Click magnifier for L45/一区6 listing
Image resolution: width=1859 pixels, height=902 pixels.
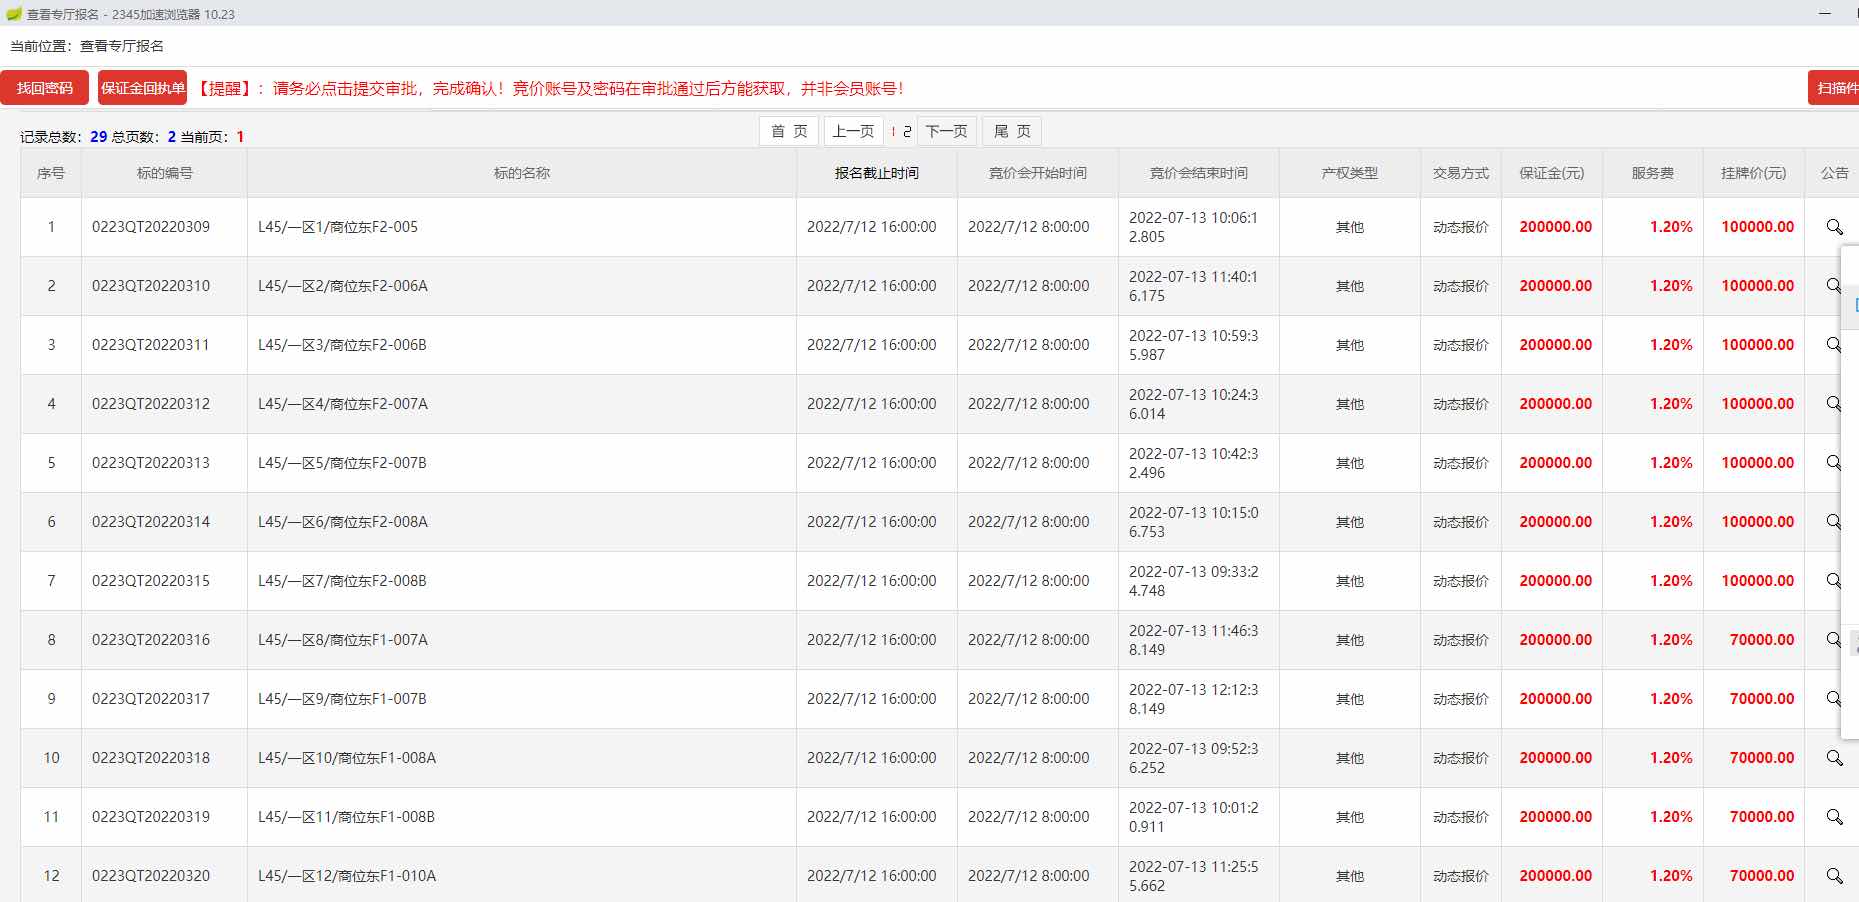[x=1833, y=522]
